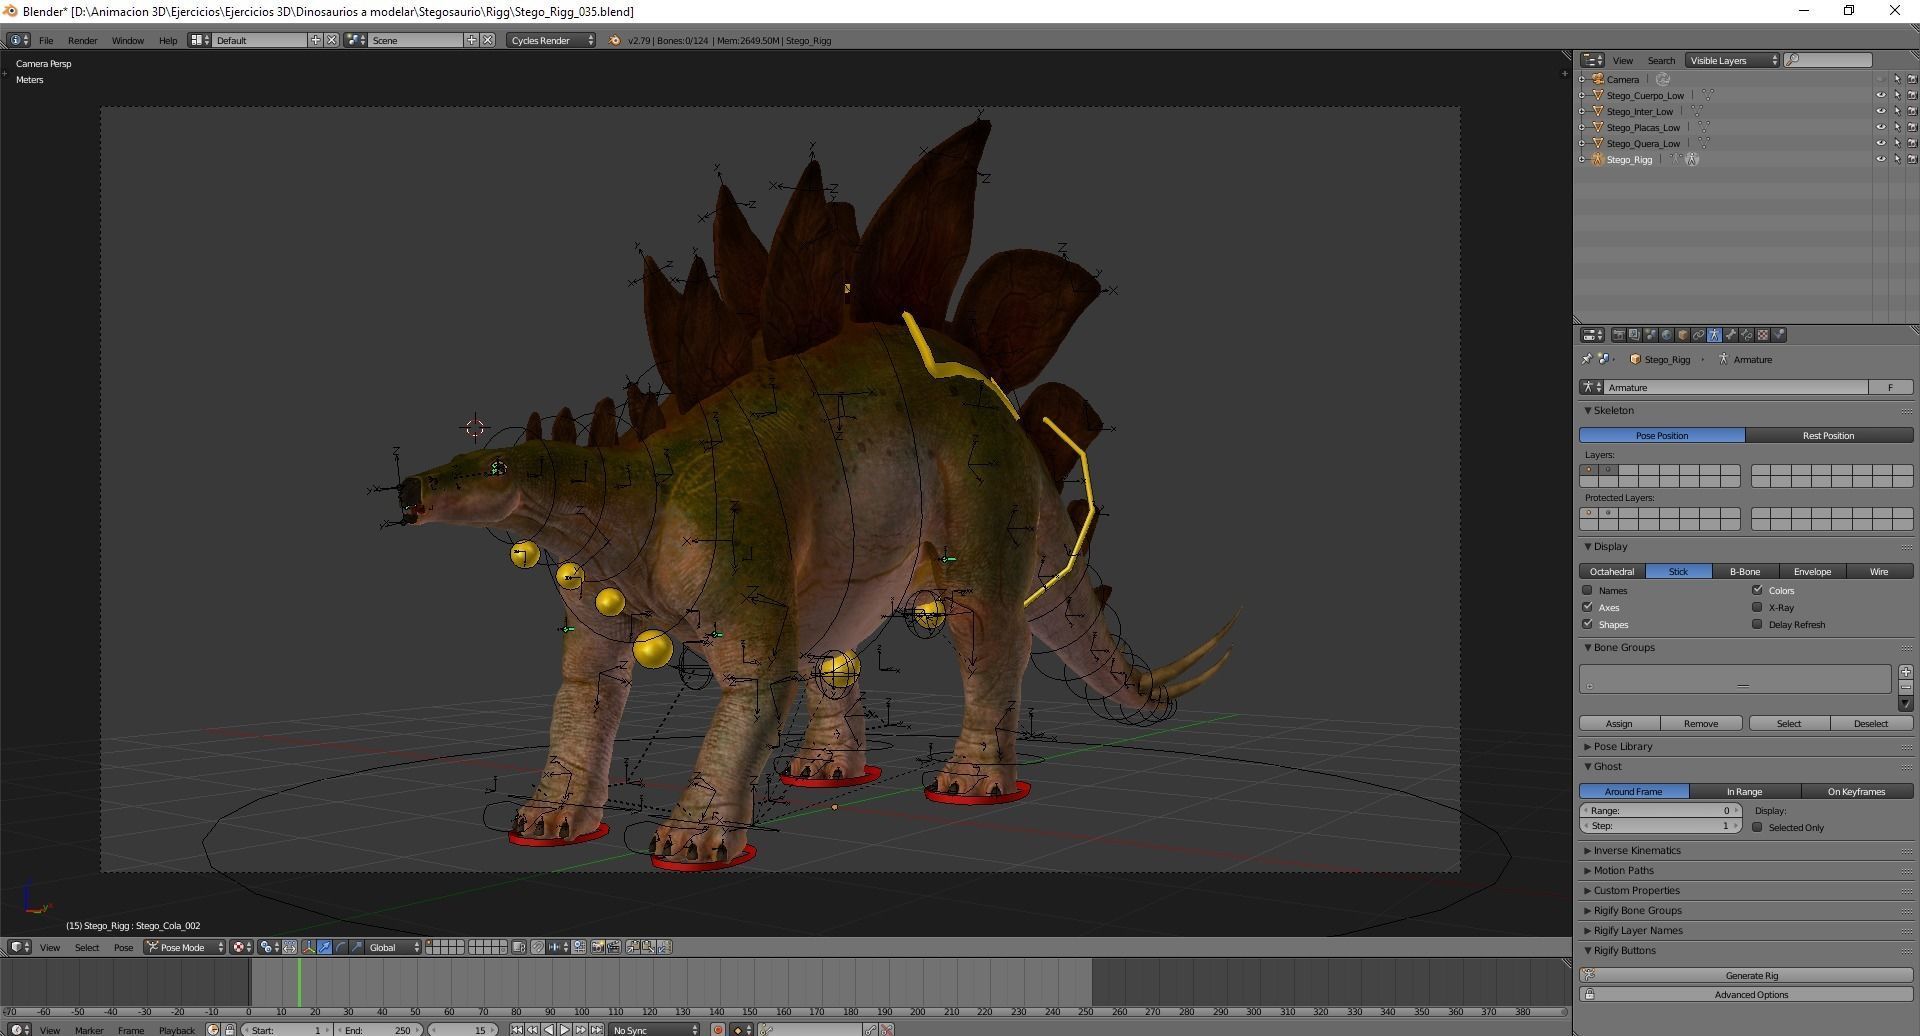
Task: Toggle renderability of Stego_Inter_Low
Action: 1912,112
